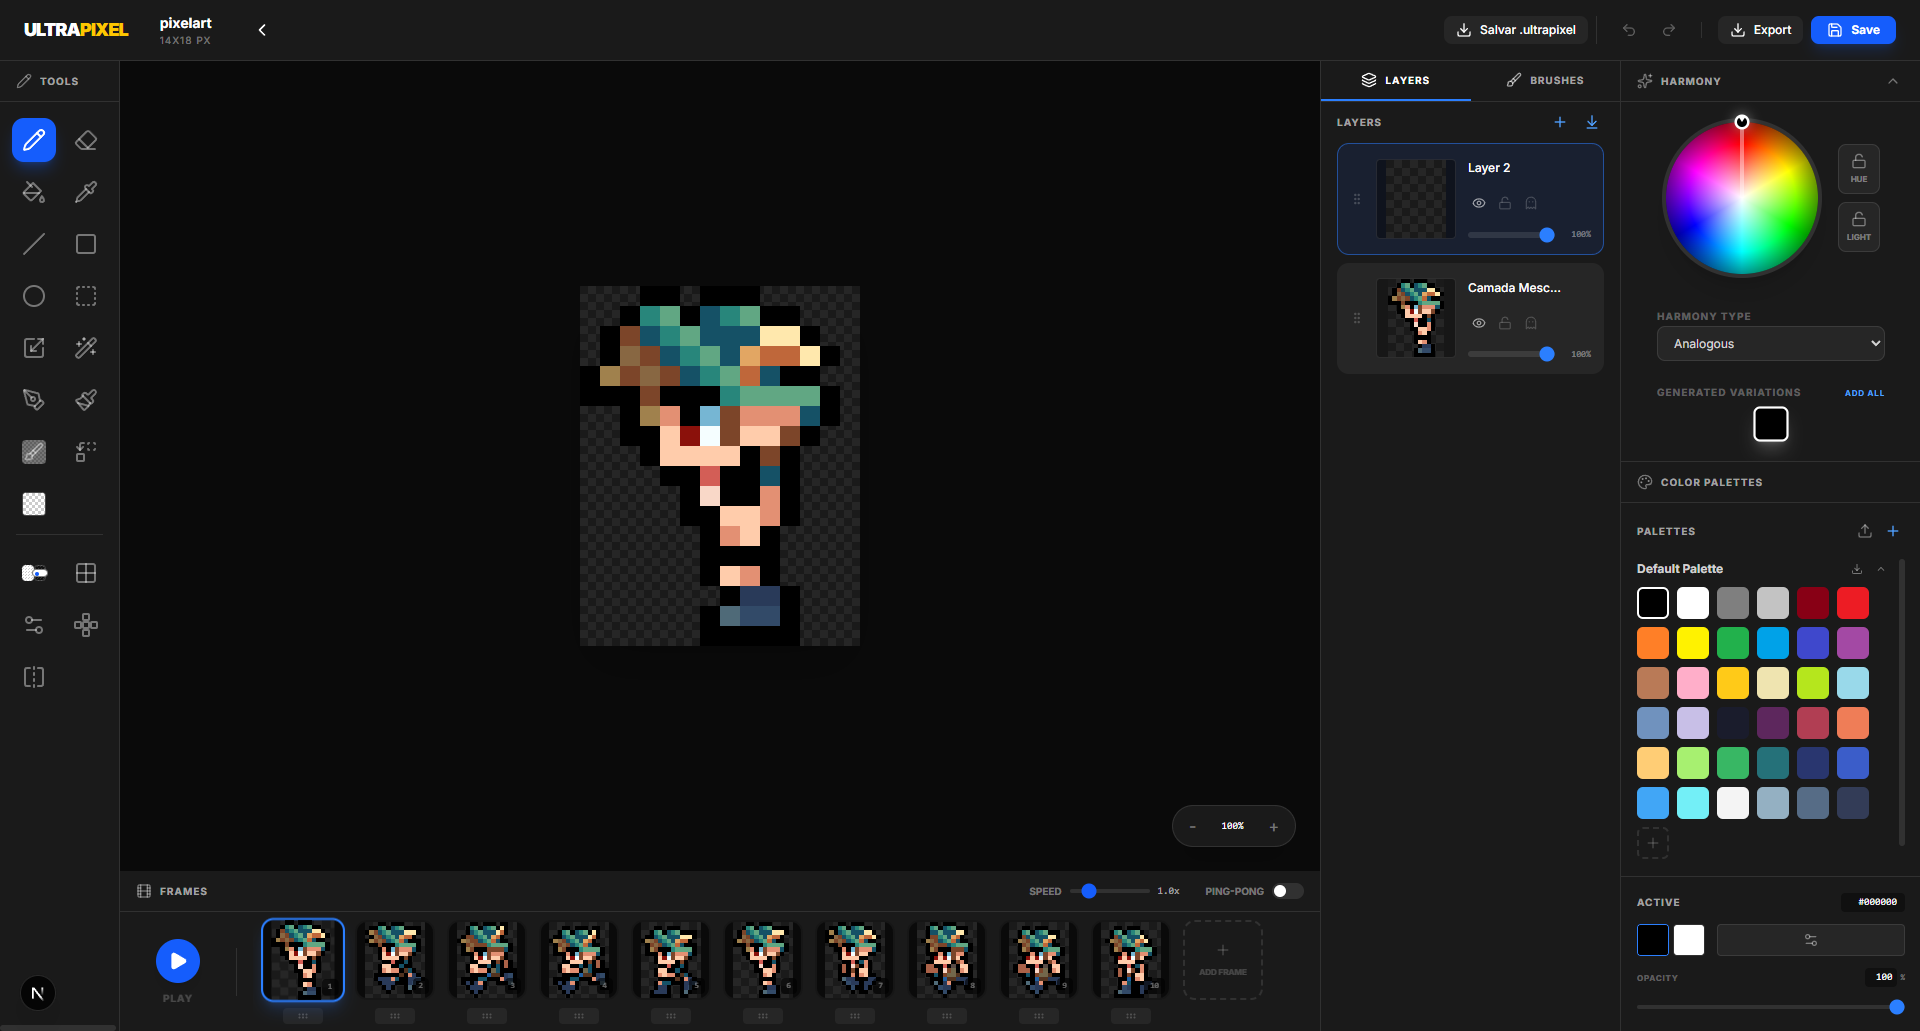Switch to the Brushes tab

tap(1545, 80)
